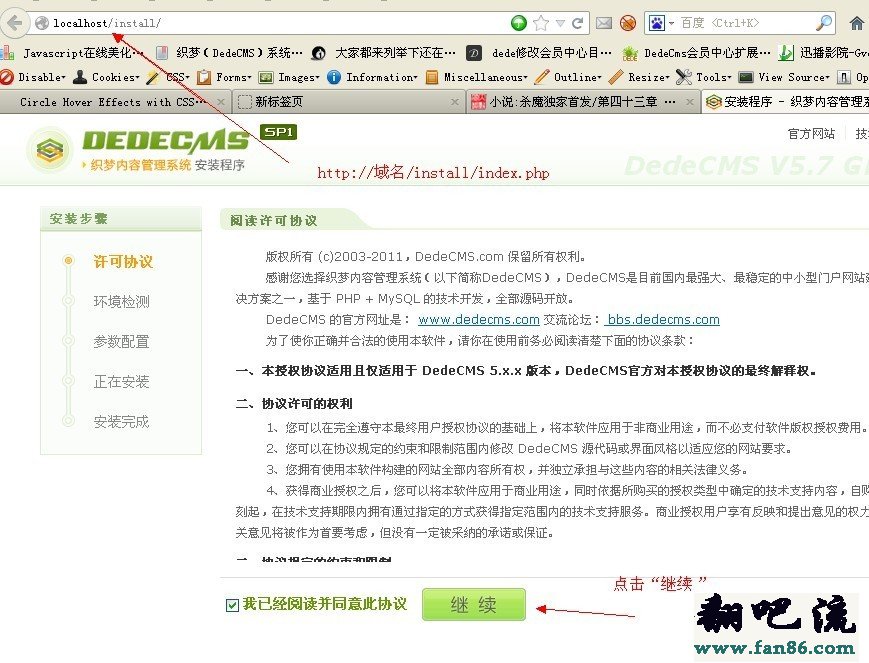Open the dede修改会员中心目 bookmark
Screen dimensions: 869x663
(539, 53)
